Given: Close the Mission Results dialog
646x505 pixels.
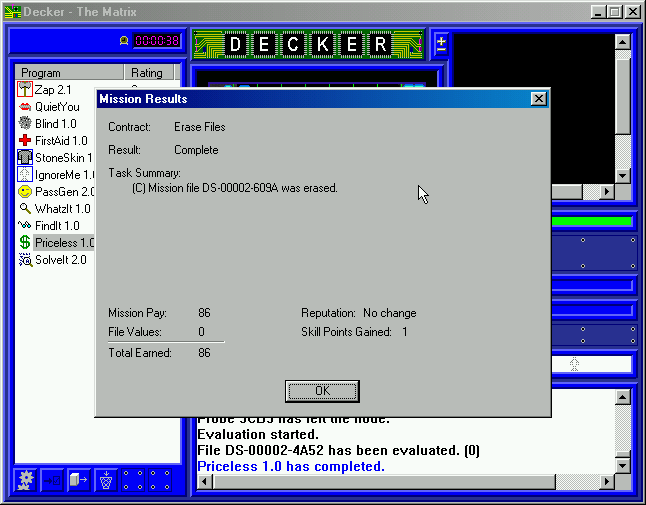Looking at the screenshot, I should click(x=538, y=99).
